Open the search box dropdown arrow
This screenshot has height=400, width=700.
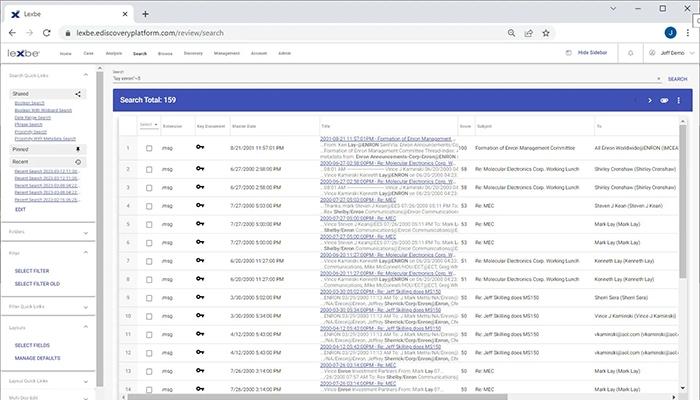[x=658, y=79]
